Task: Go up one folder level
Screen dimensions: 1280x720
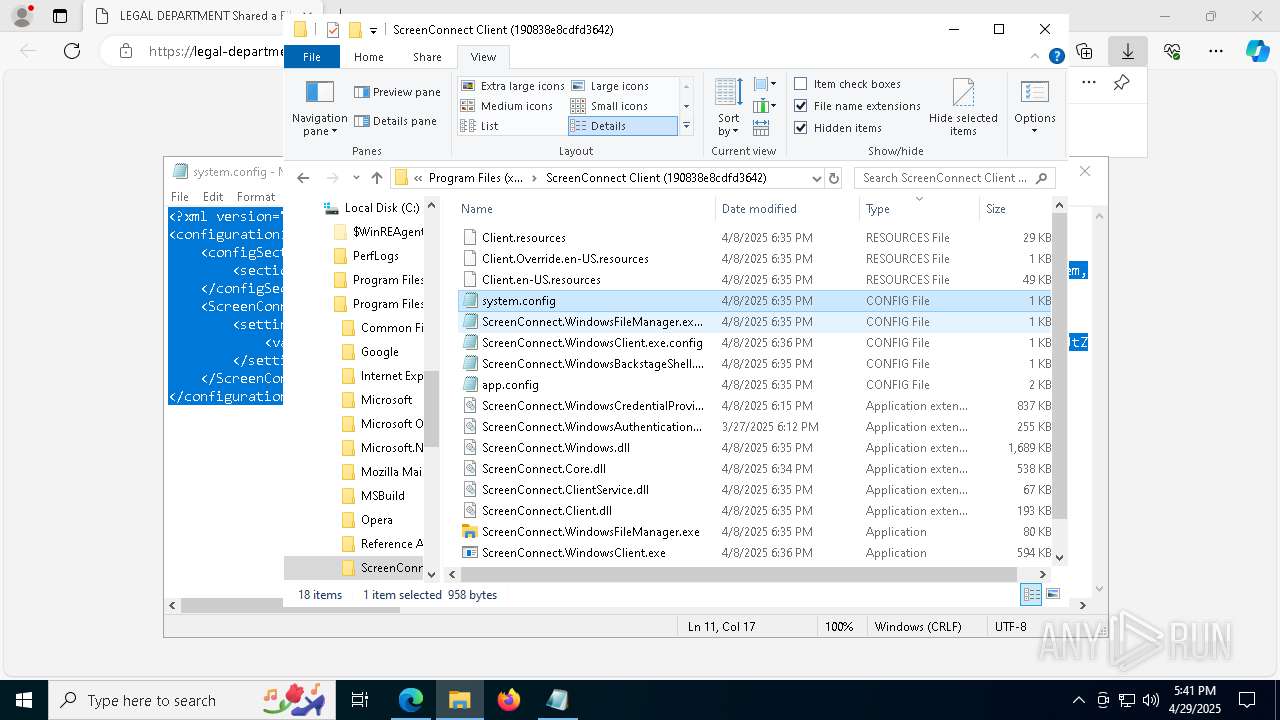Action: coord(377,178)
